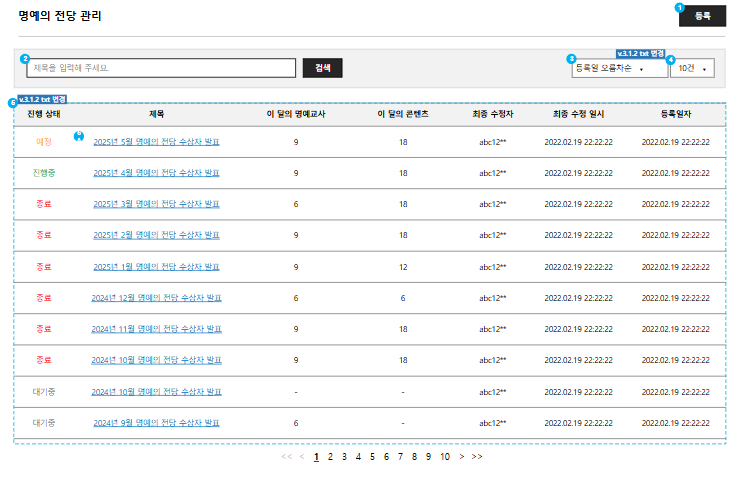Click annotation badge 7 next to 예정

(x=79, y=136)
